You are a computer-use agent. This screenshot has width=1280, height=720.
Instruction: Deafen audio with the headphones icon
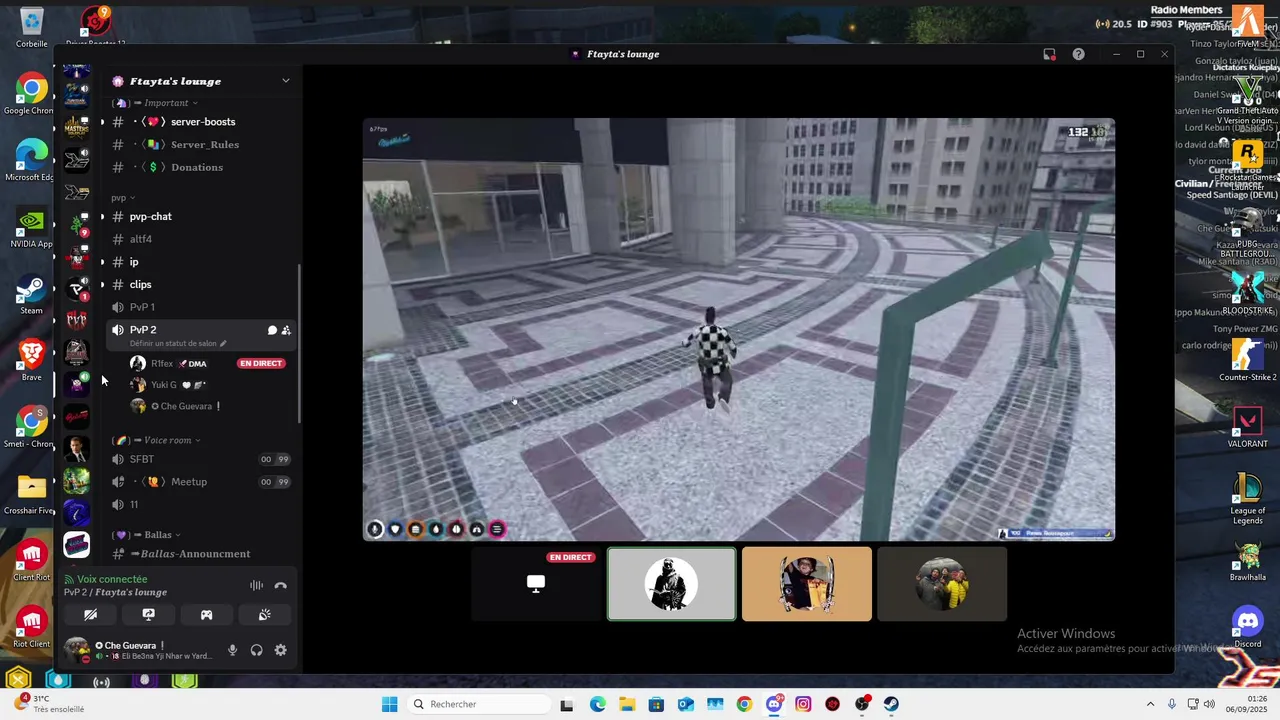coord(256,650)
